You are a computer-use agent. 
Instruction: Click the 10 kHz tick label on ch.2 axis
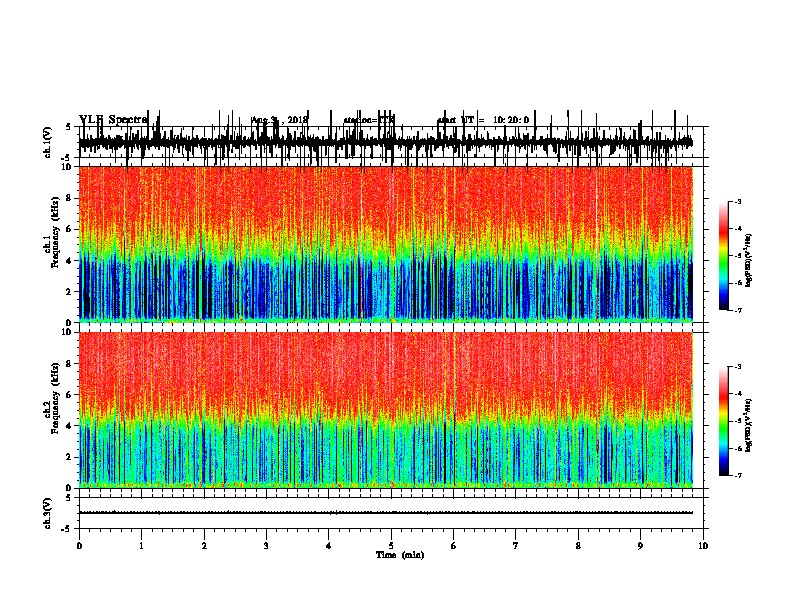pos(67,332)
